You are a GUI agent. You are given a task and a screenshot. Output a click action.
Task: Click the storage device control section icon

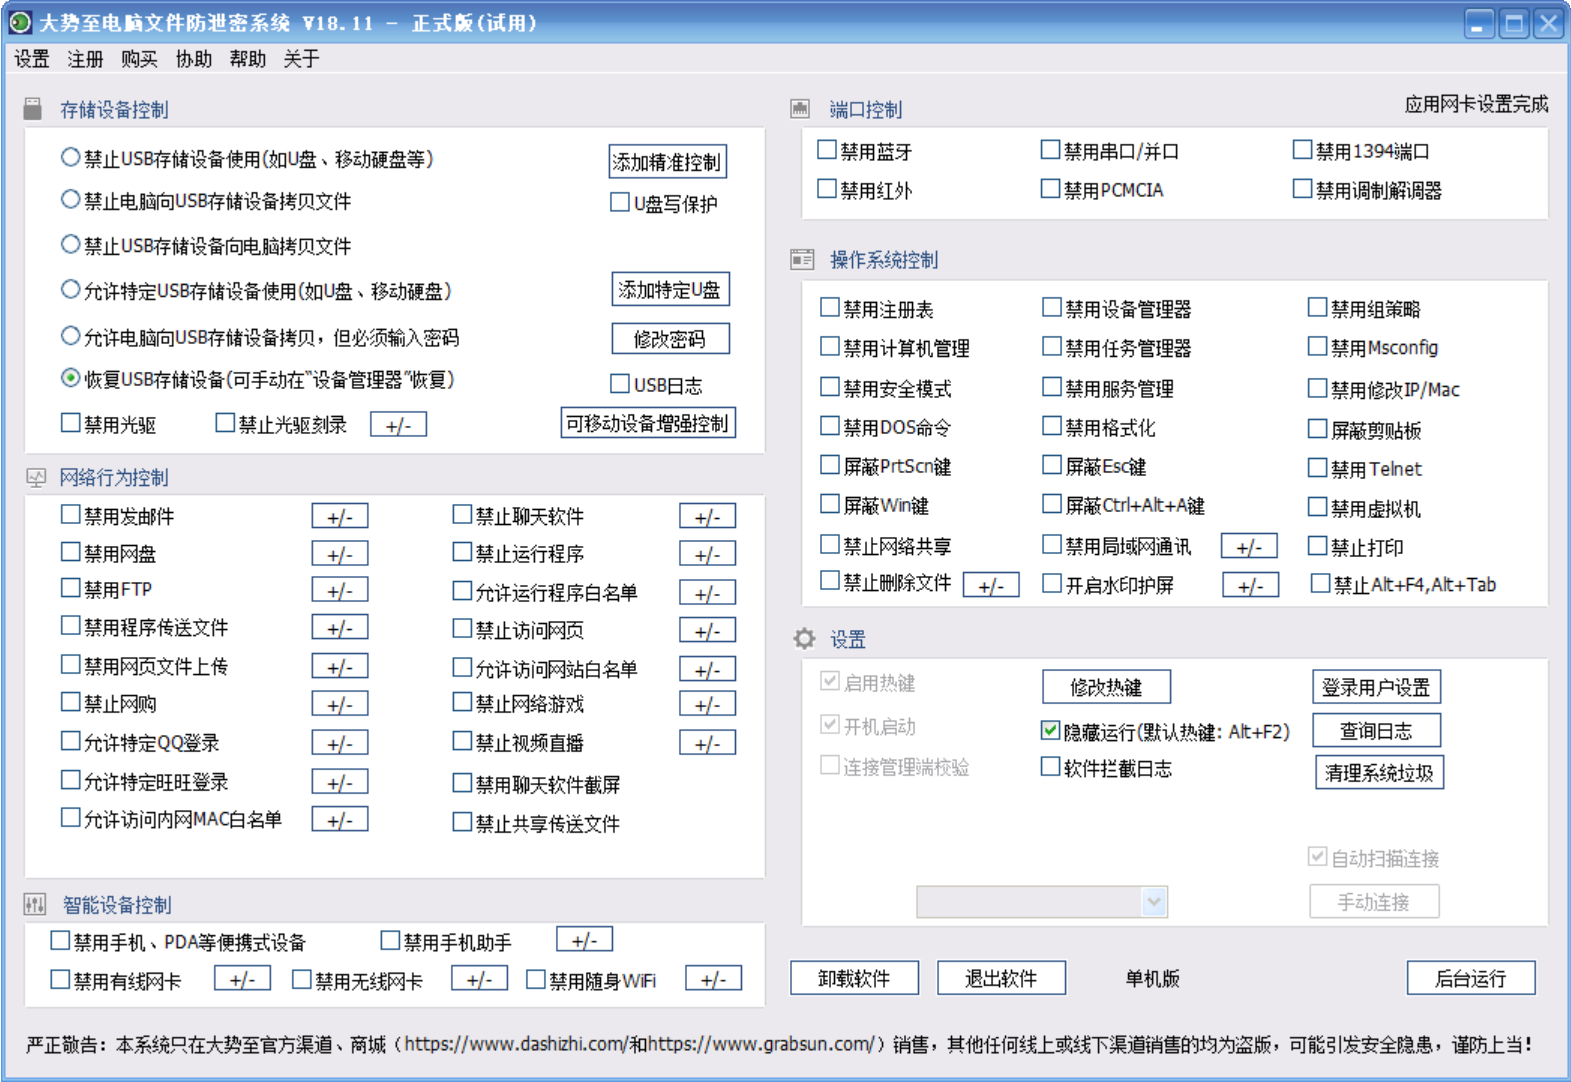[33, 109]
